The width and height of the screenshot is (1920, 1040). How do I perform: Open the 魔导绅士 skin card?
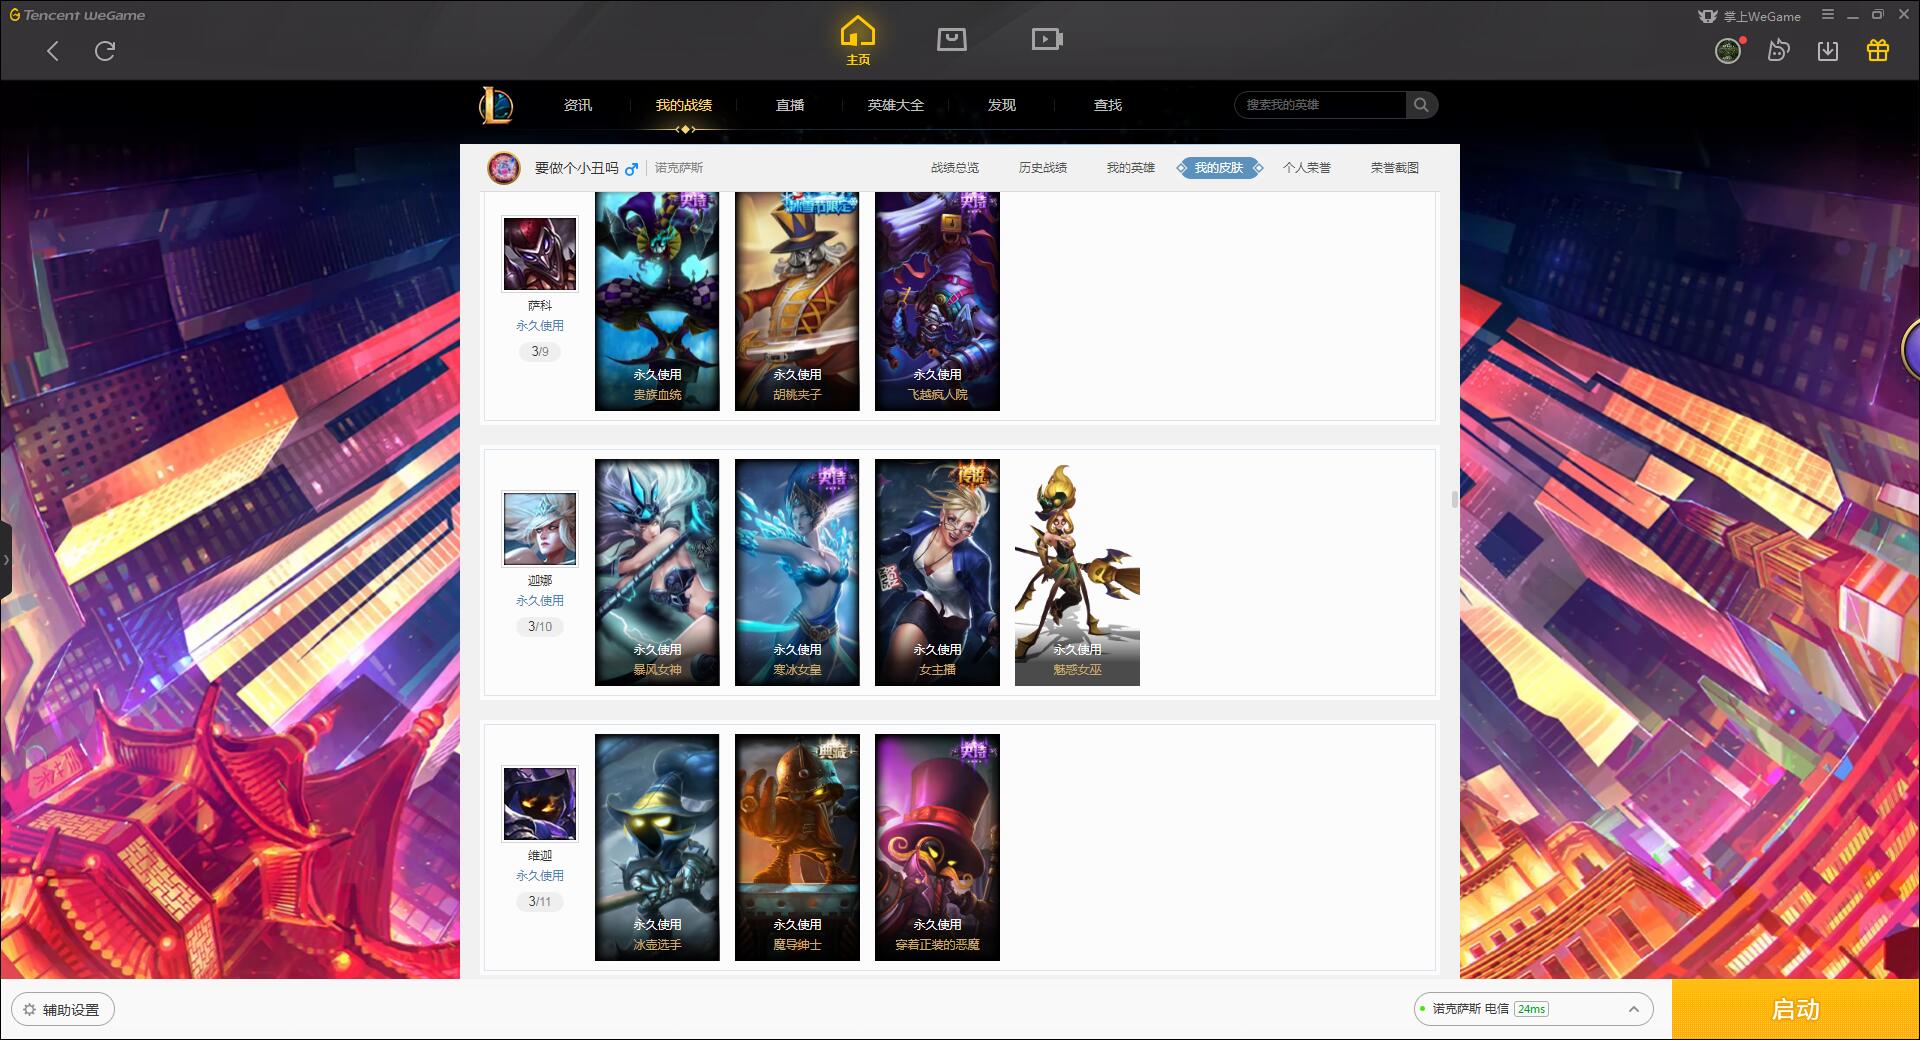coord(797,847)
